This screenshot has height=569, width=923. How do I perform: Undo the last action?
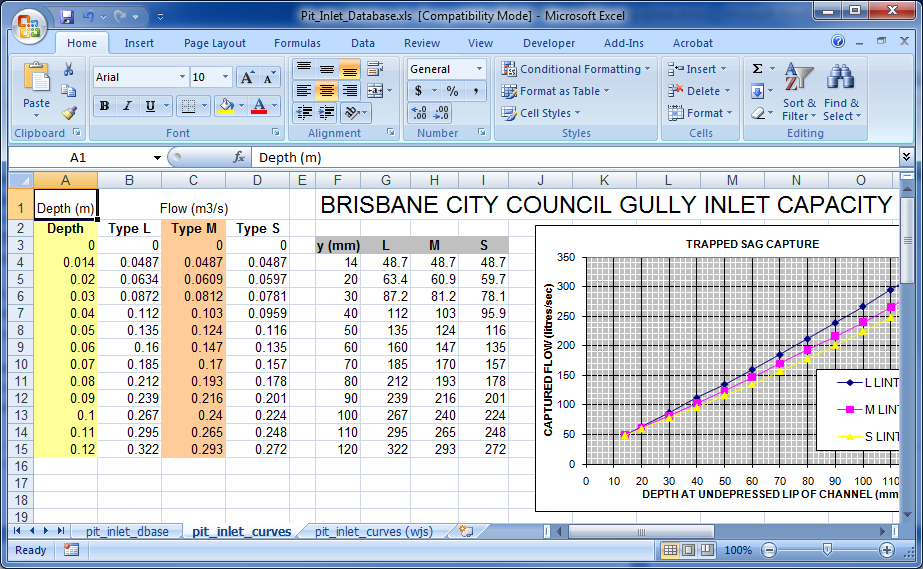click(x=88, y=16)
